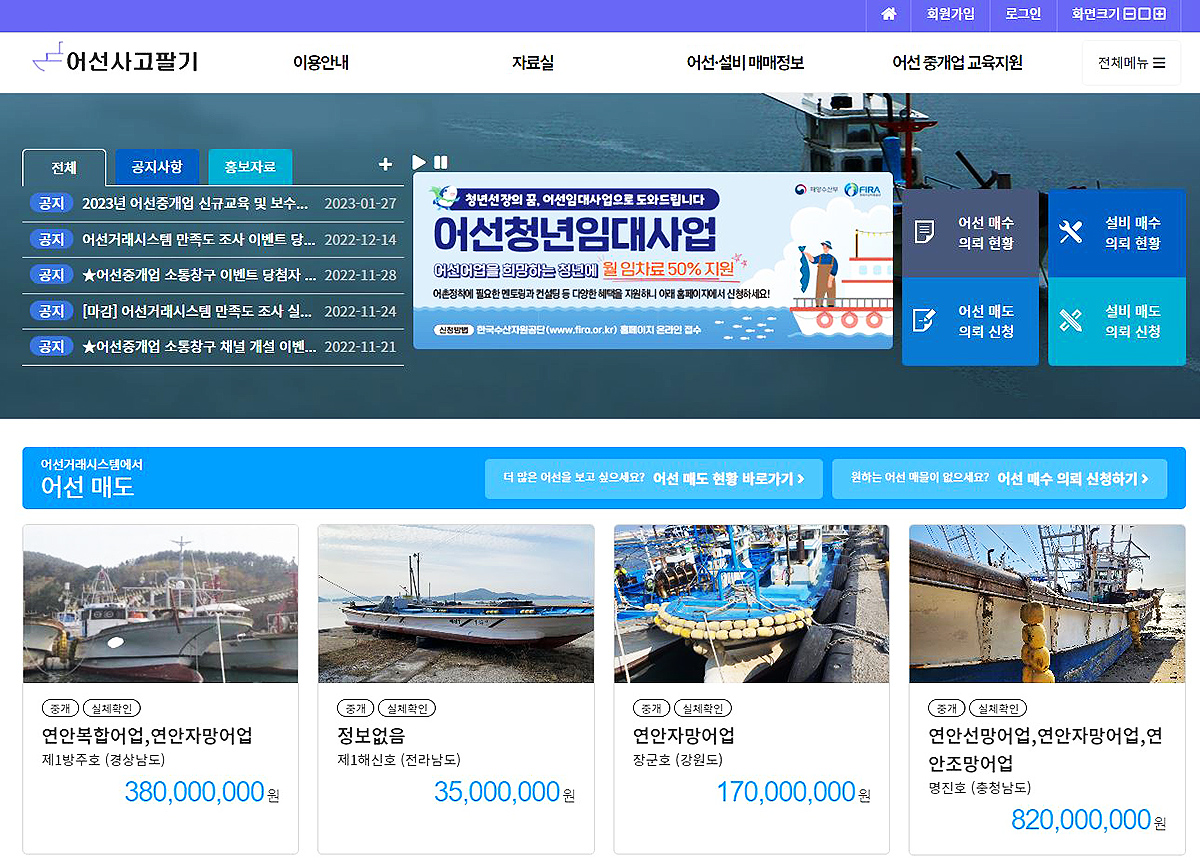The image size is (1200, 862).
Task: Select the 공지사항 tab
Action: click(157, 167)
